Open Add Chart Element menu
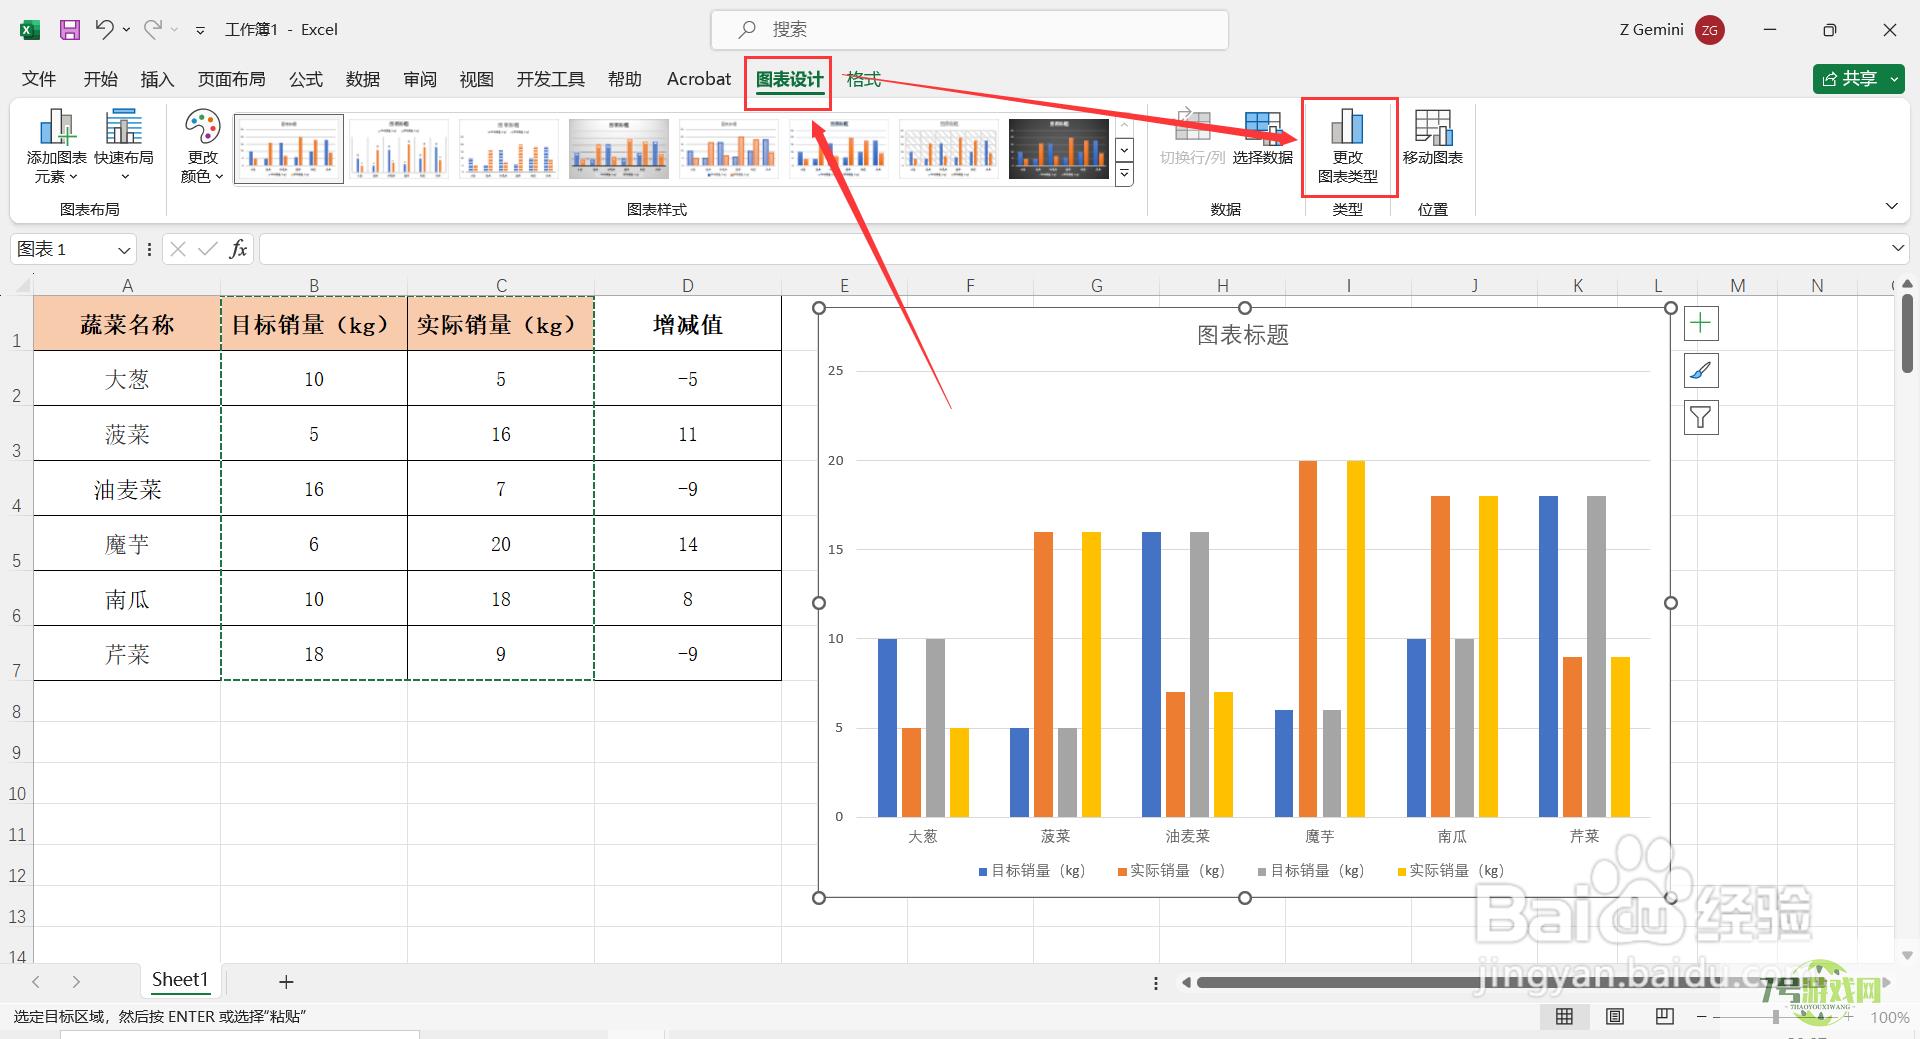The height and width of the screenshot is (1039, 1920). click(x=57, y=147)
